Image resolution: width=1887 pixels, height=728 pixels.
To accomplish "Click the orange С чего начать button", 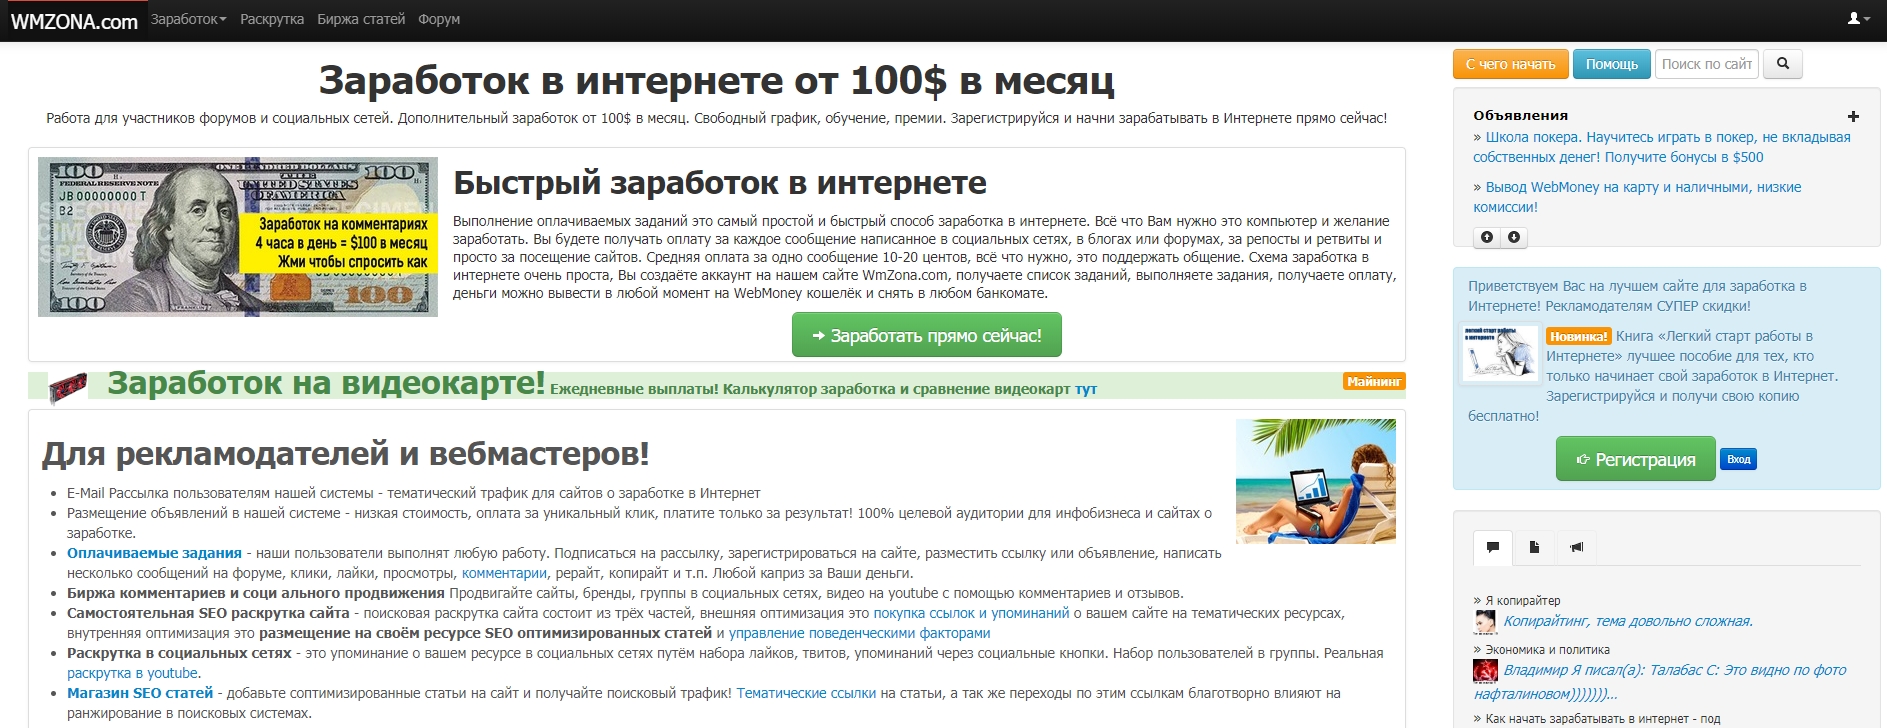I will 1510,64.
